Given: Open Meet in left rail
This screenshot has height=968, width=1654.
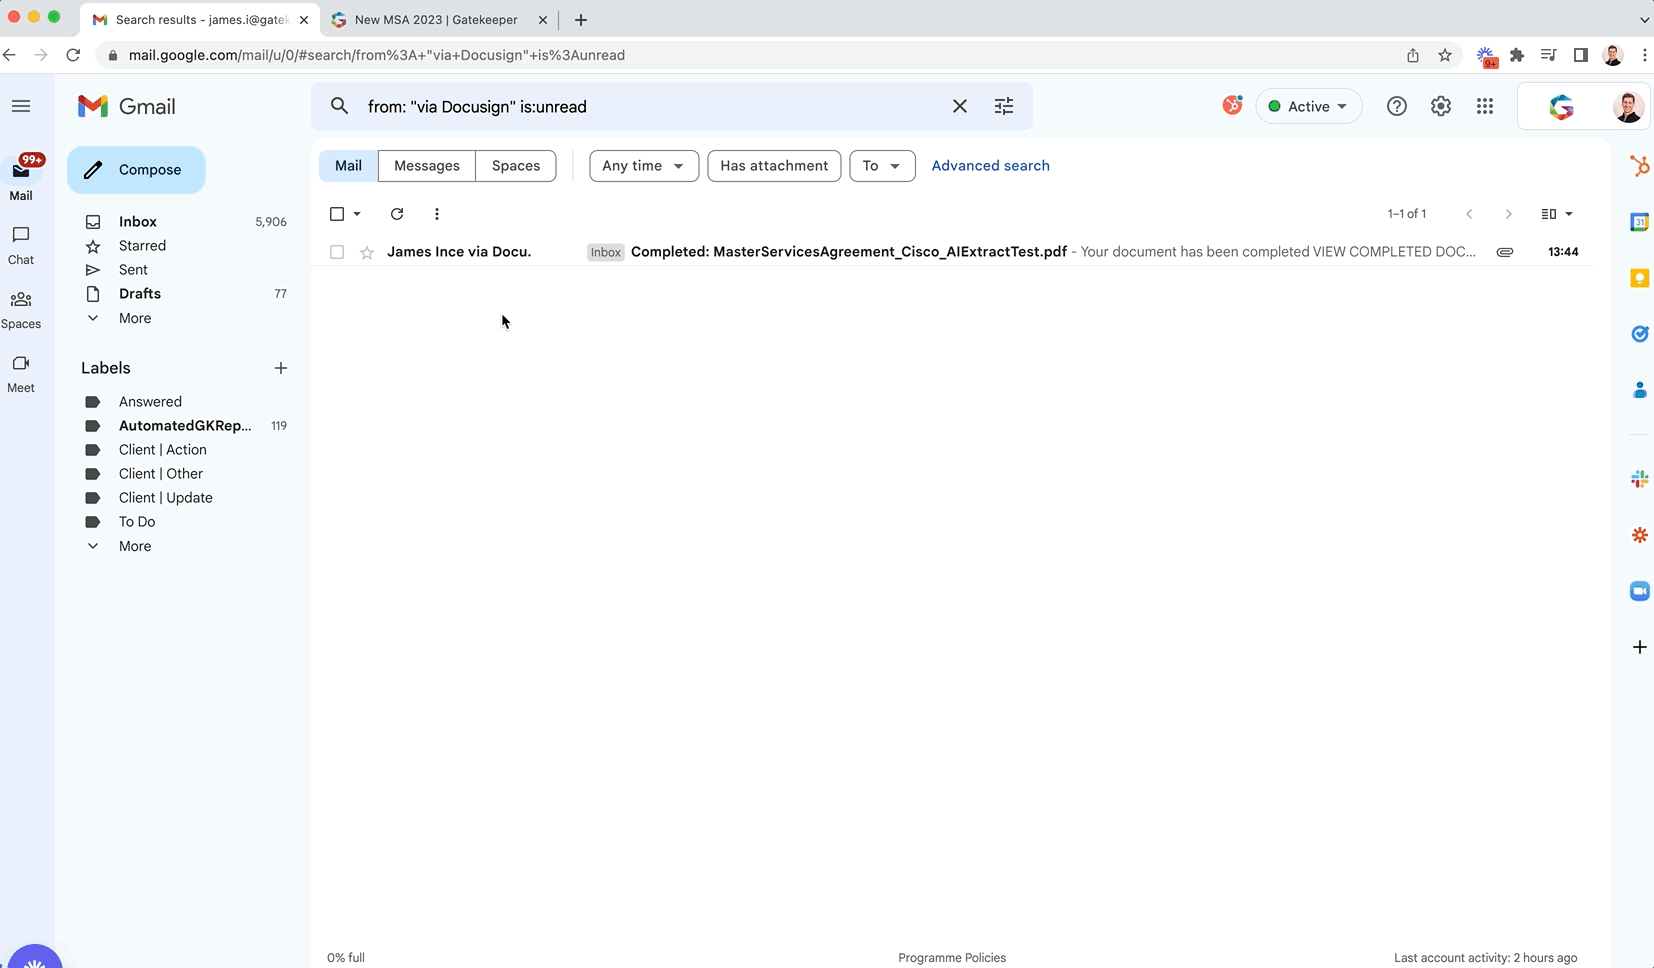Looking at the screenshot, I should click(x=21, y=374).
